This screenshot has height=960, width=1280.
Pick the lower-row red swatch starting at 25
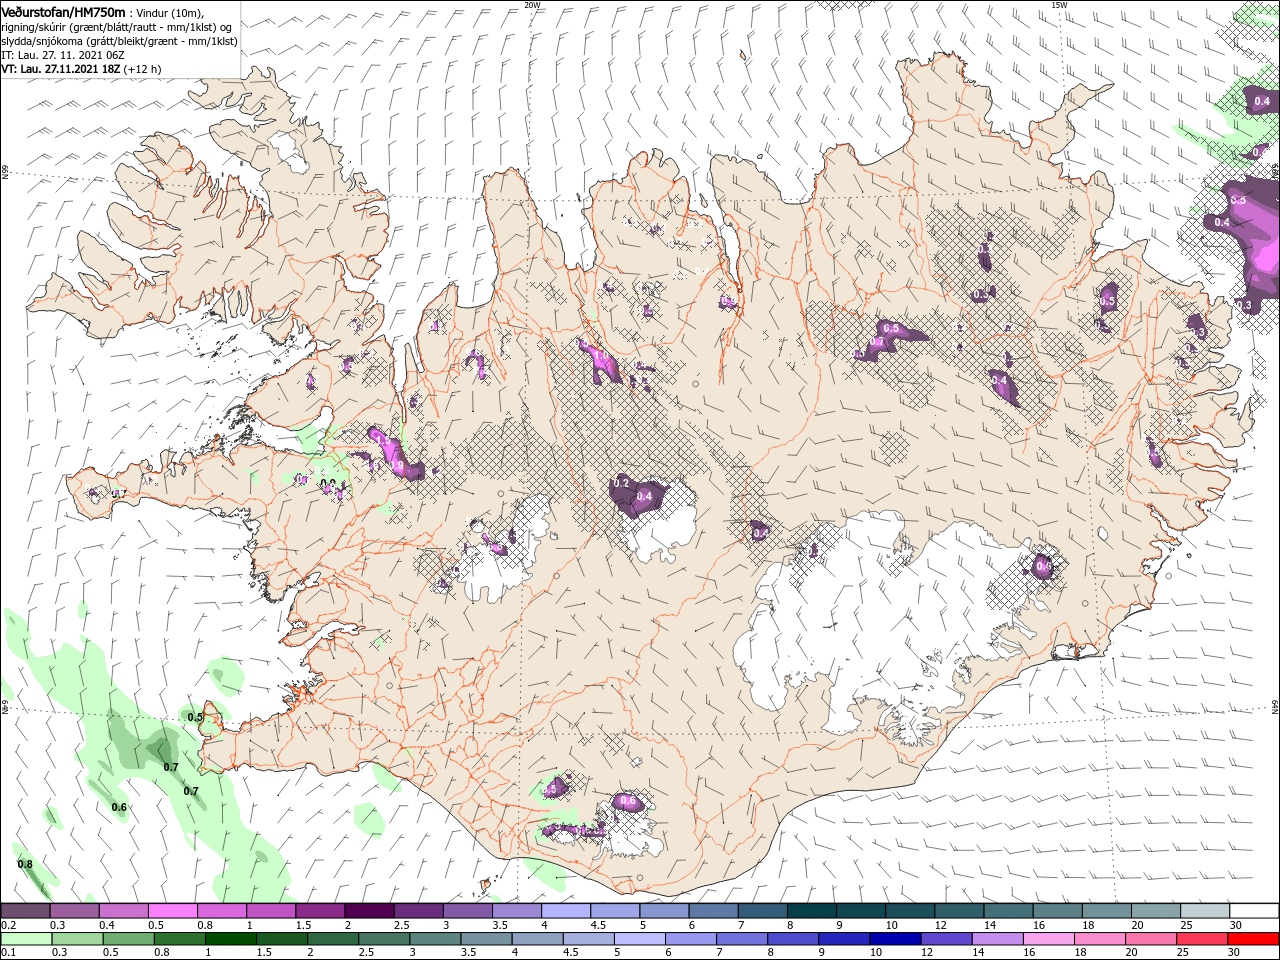(1201, 939)
